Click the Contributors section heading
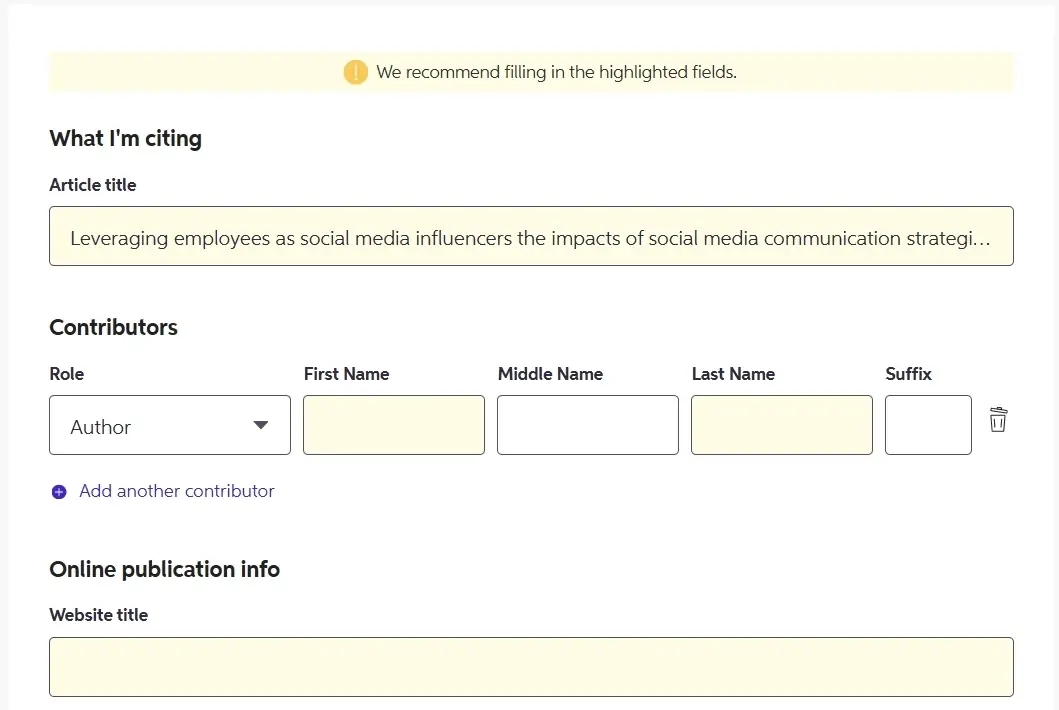The image size is (1059, 710). click(x=113, y=328)
